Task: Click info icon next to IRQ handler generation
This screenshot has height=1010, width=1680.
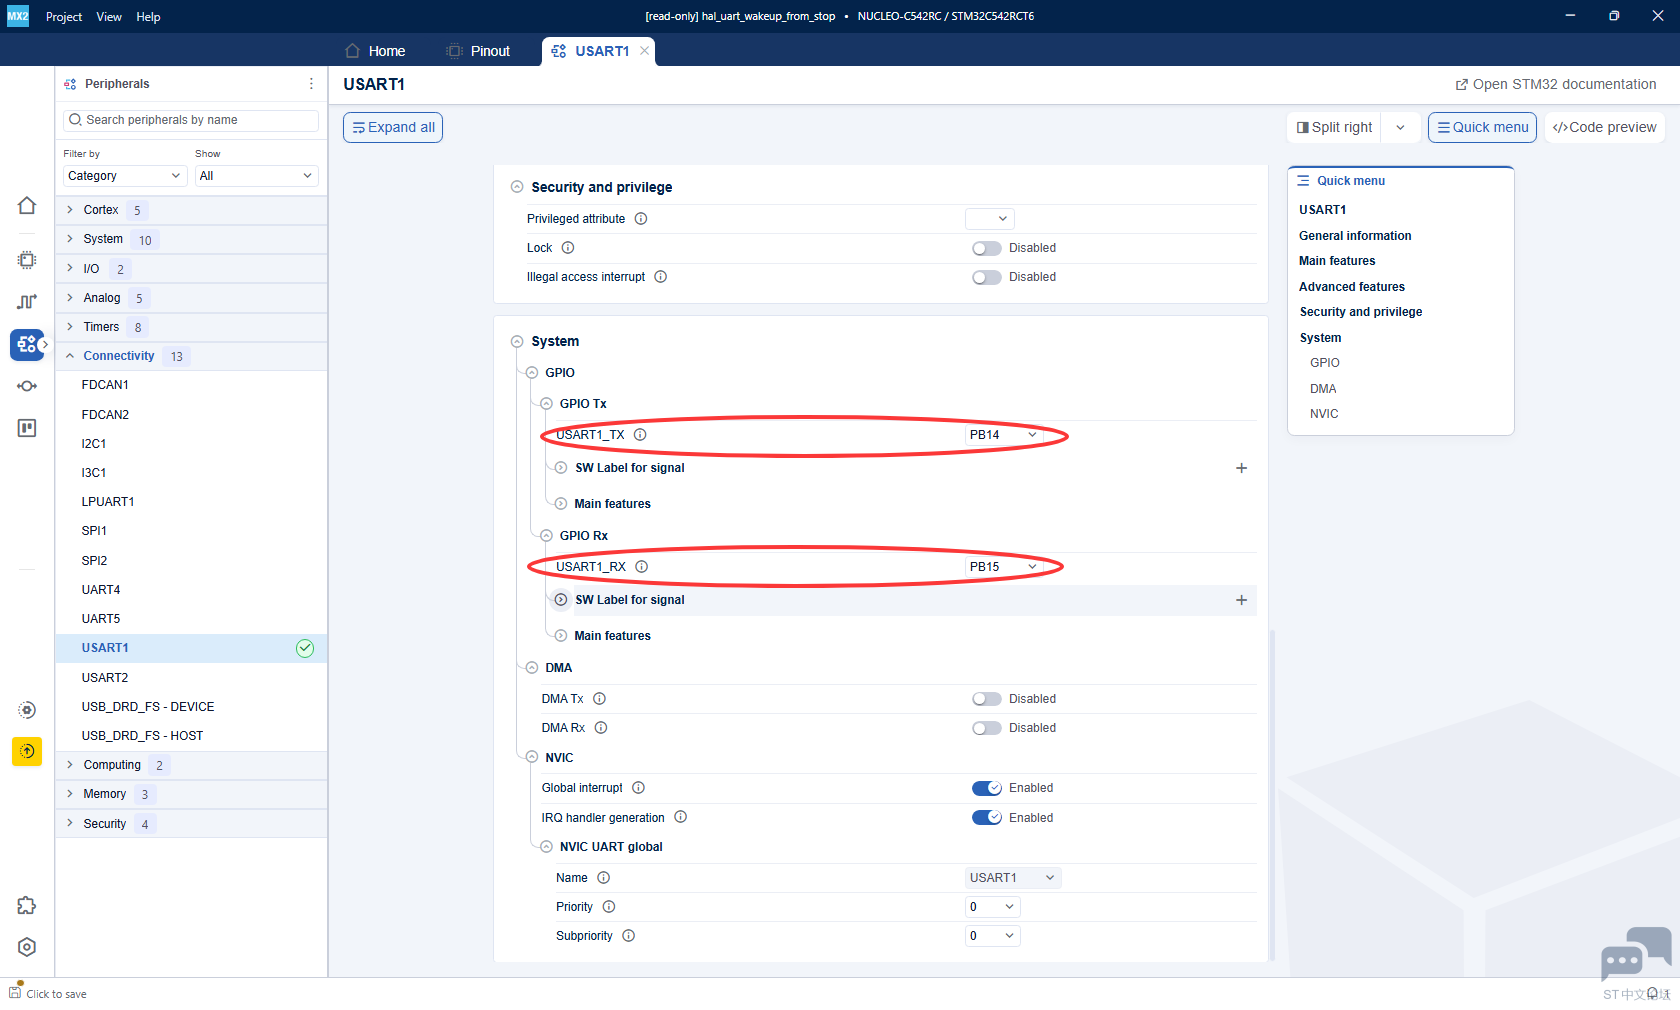Action: 680,817
